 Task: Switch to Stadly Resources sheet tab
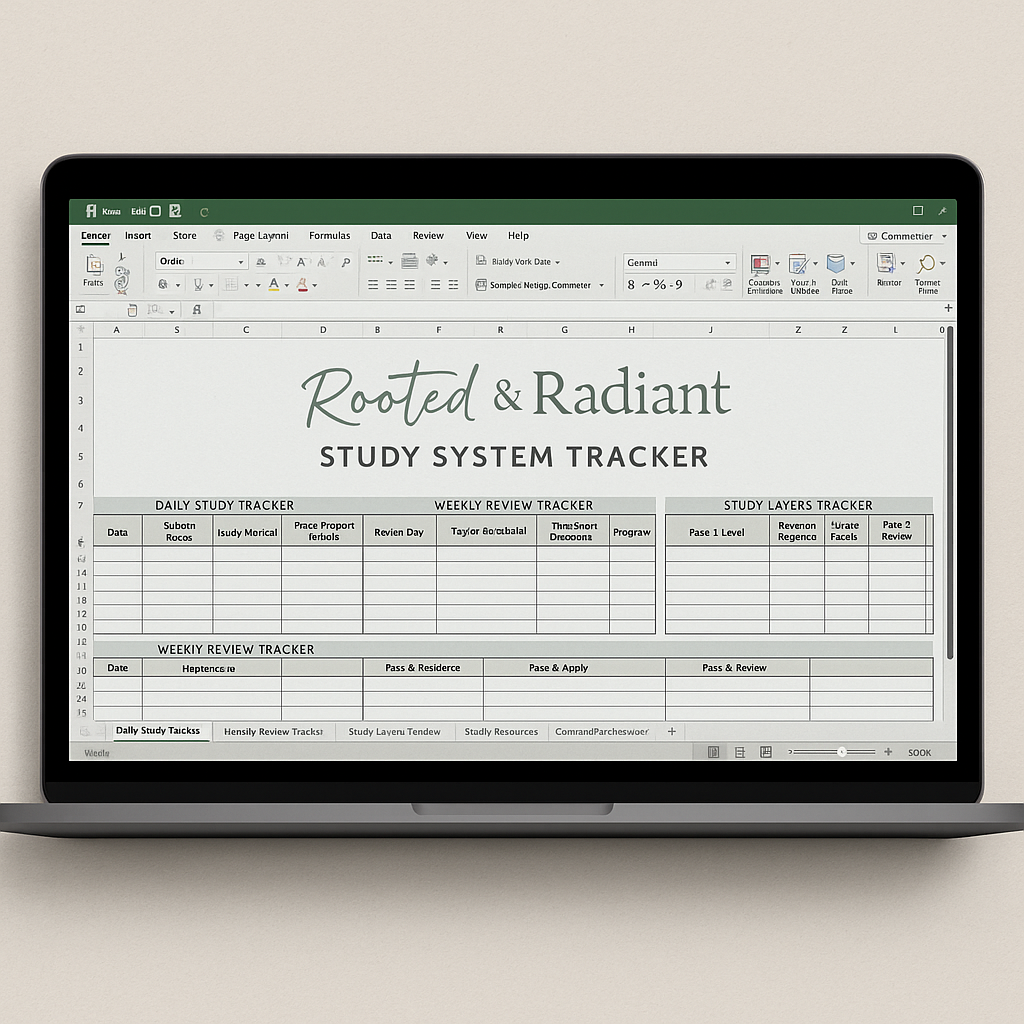501,732
